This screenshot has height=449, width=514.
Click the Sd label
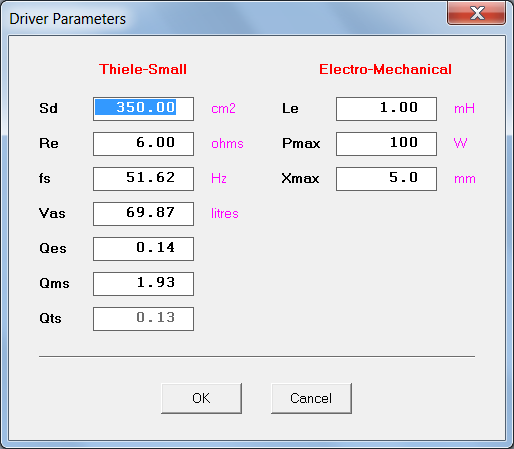(x=48, y=108)
